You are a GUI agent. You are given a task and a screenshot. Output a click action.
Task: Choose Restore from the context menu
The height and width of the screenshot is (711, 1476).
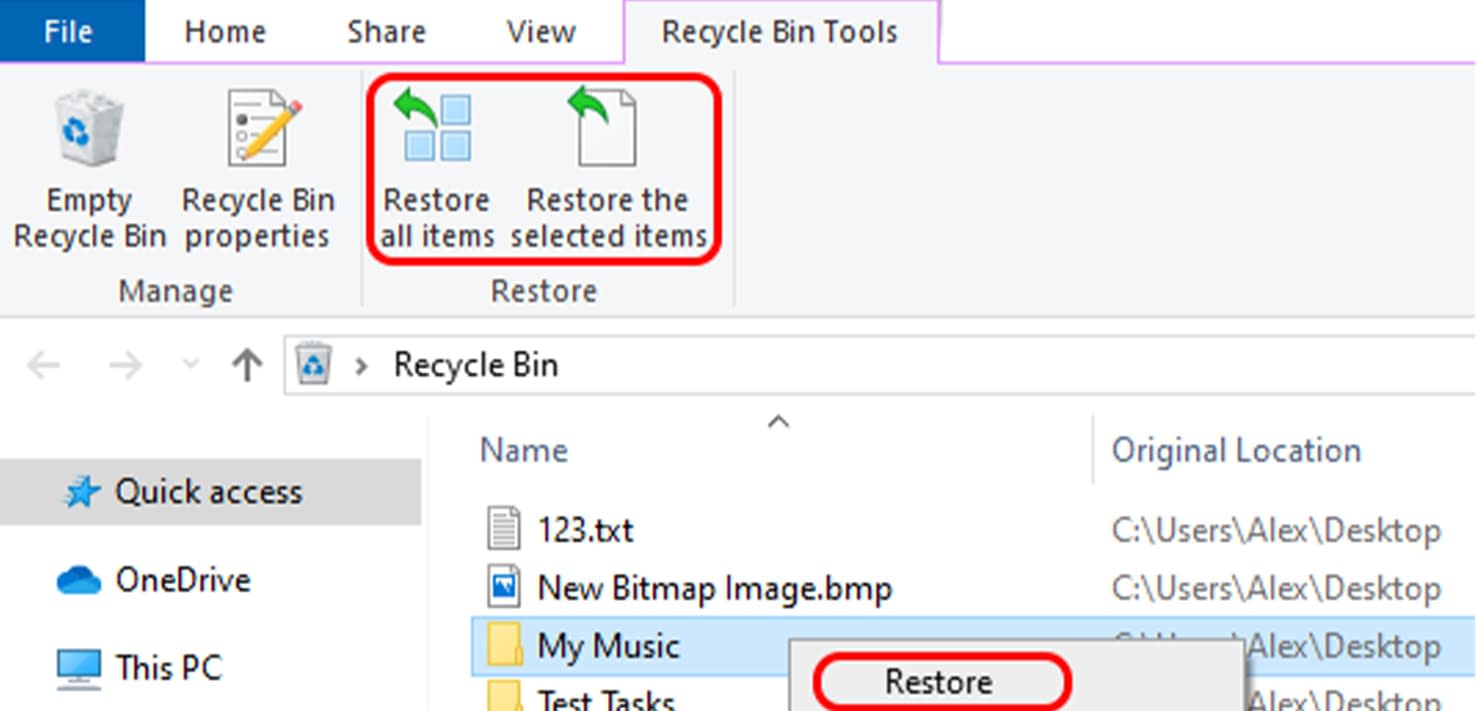[x=938, y=682]
